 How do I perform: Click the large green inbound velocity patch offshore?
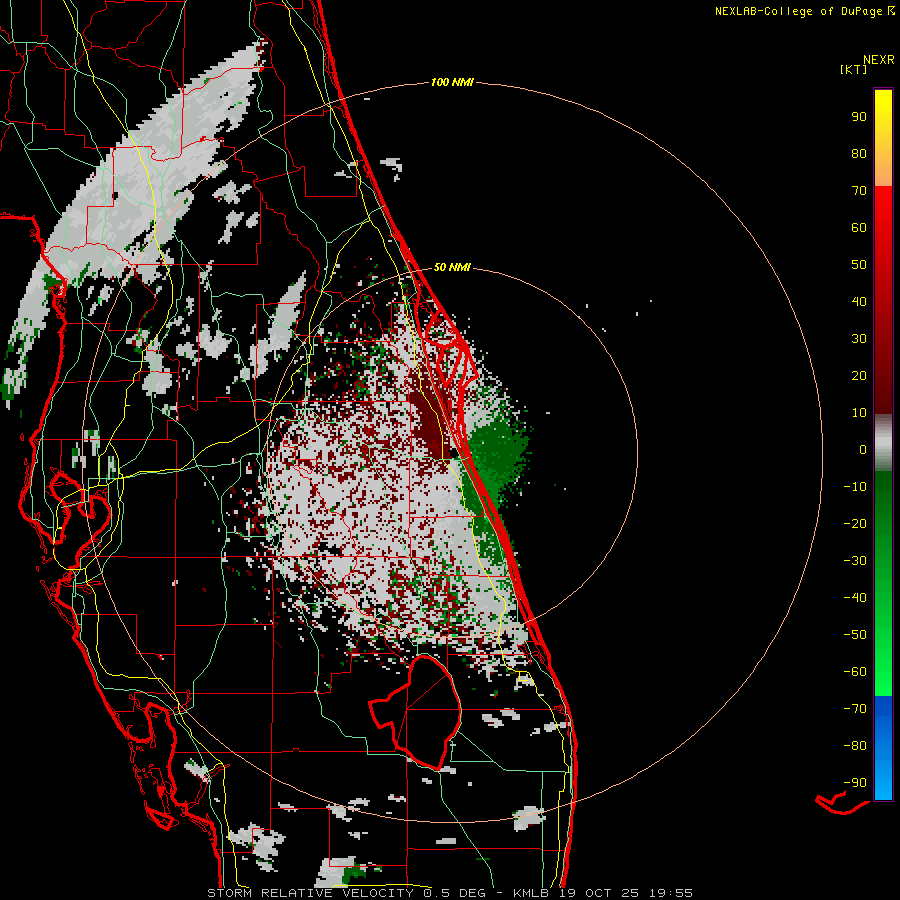[x=498, y=453]
